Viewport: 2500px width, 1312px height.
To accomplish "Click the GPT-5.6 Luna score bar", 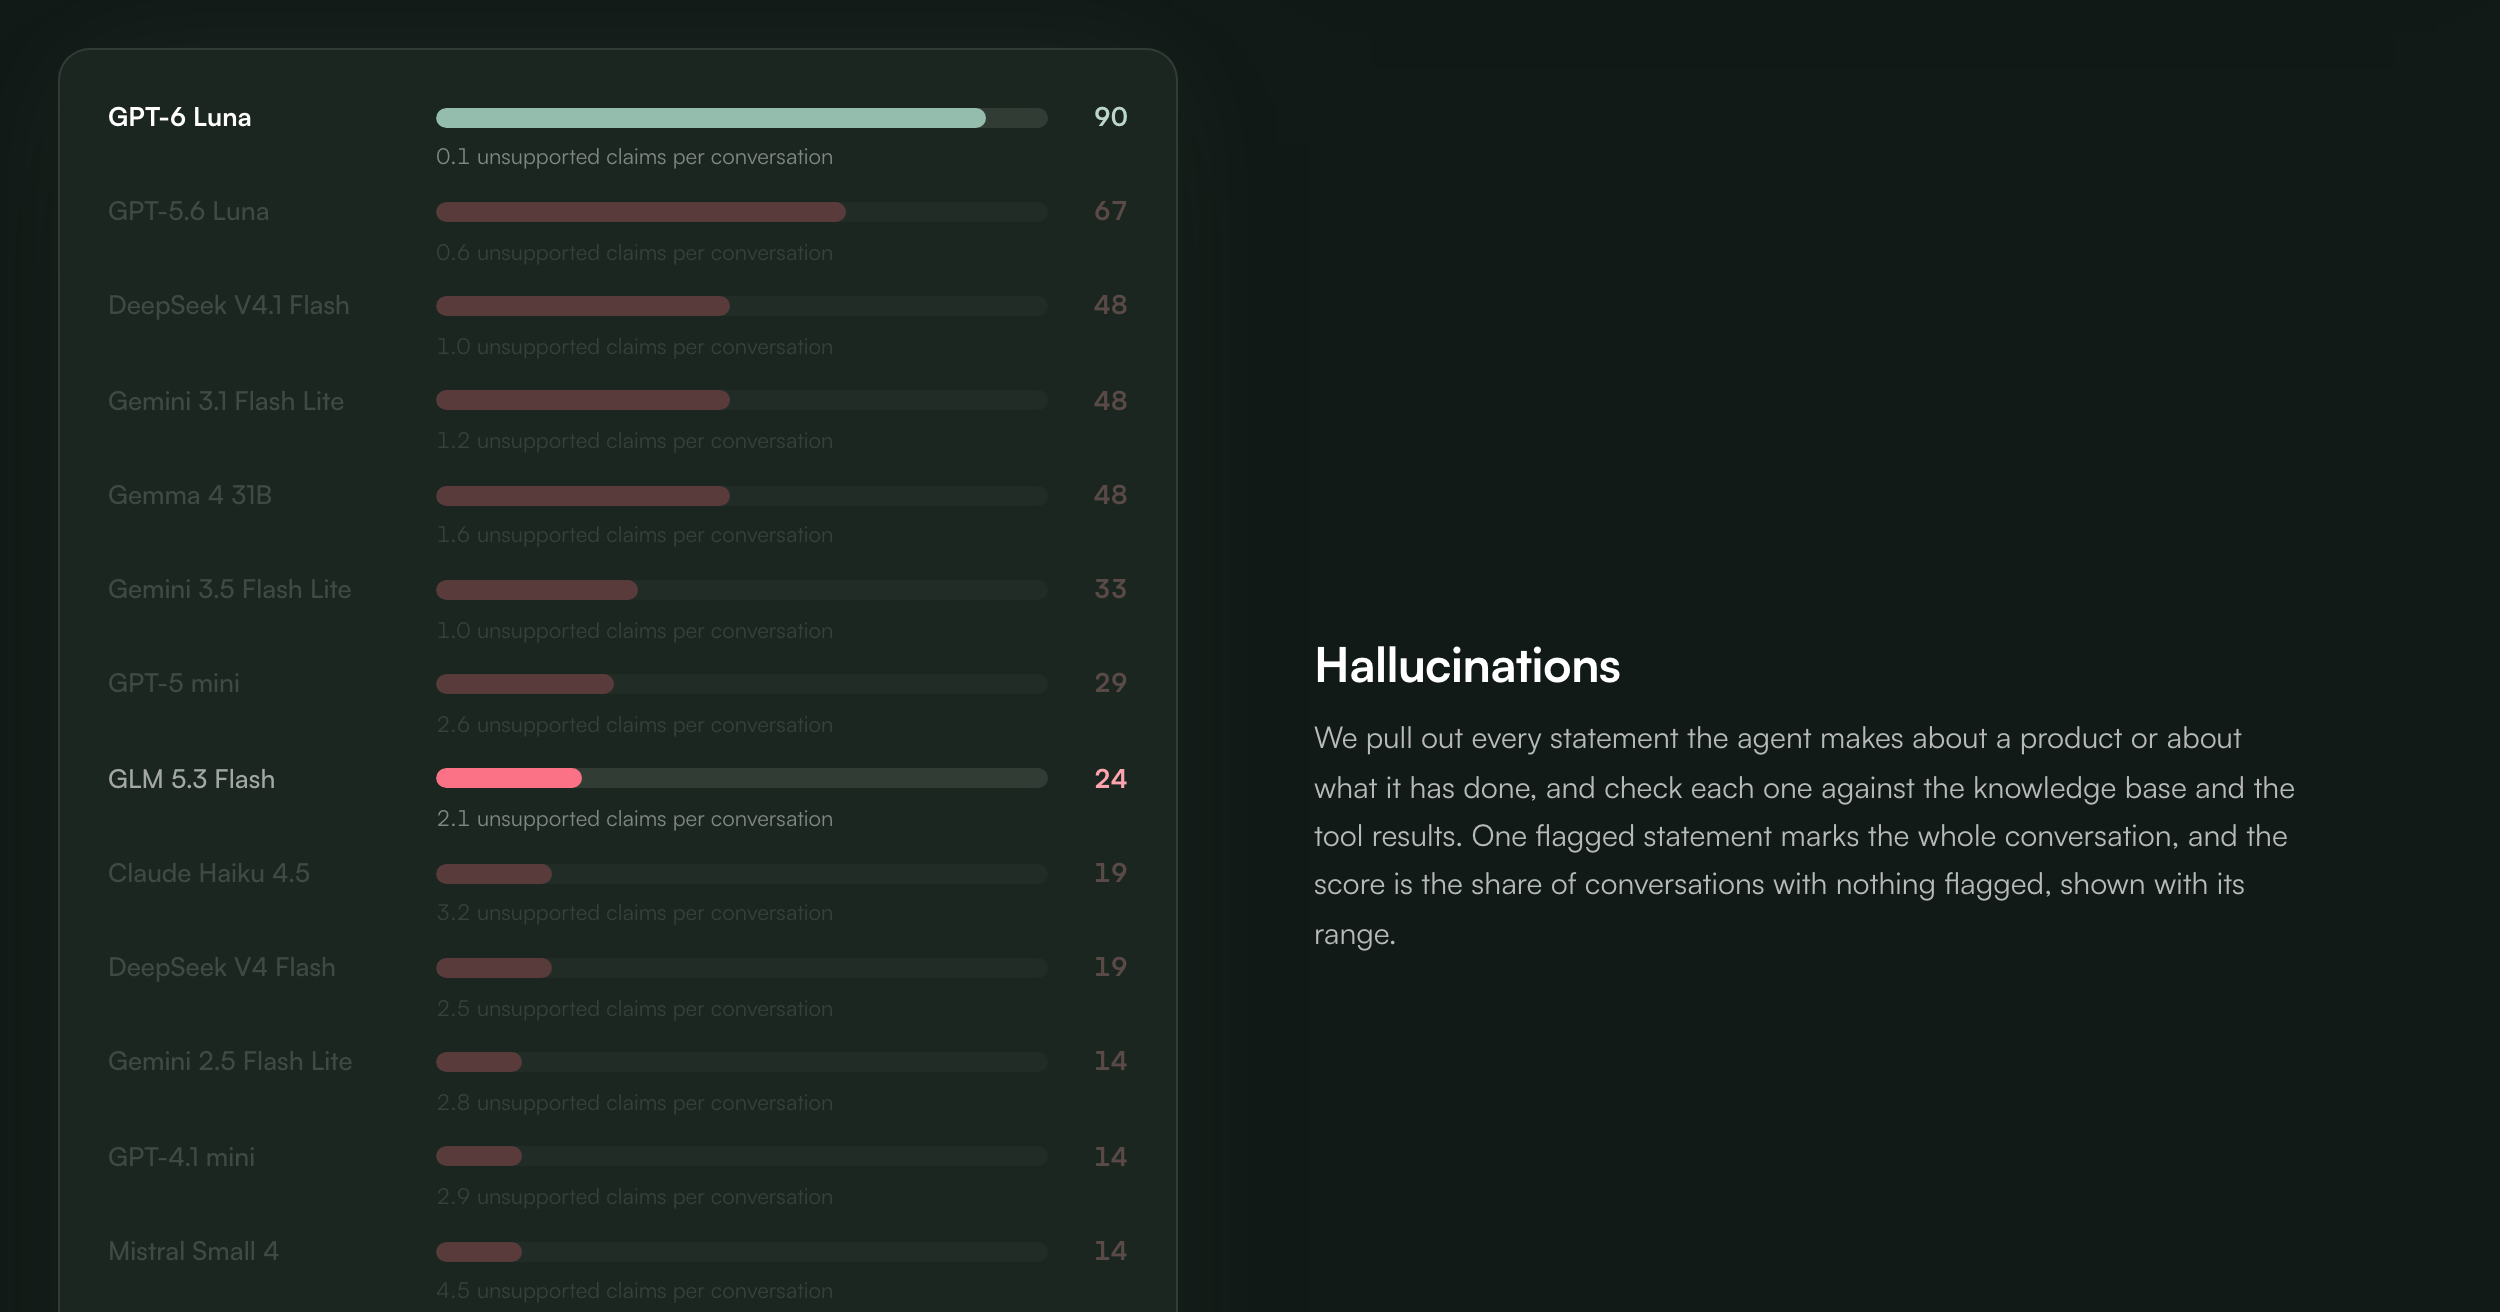I will (x=741, y=212).
